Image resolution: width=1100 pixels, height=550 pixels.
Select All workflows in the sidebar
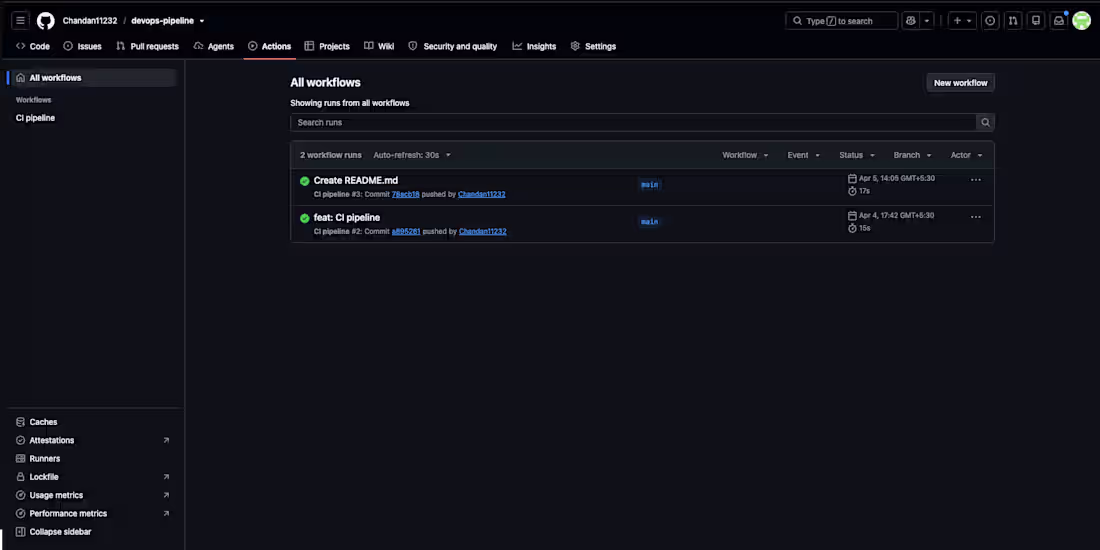click(93, 78)
